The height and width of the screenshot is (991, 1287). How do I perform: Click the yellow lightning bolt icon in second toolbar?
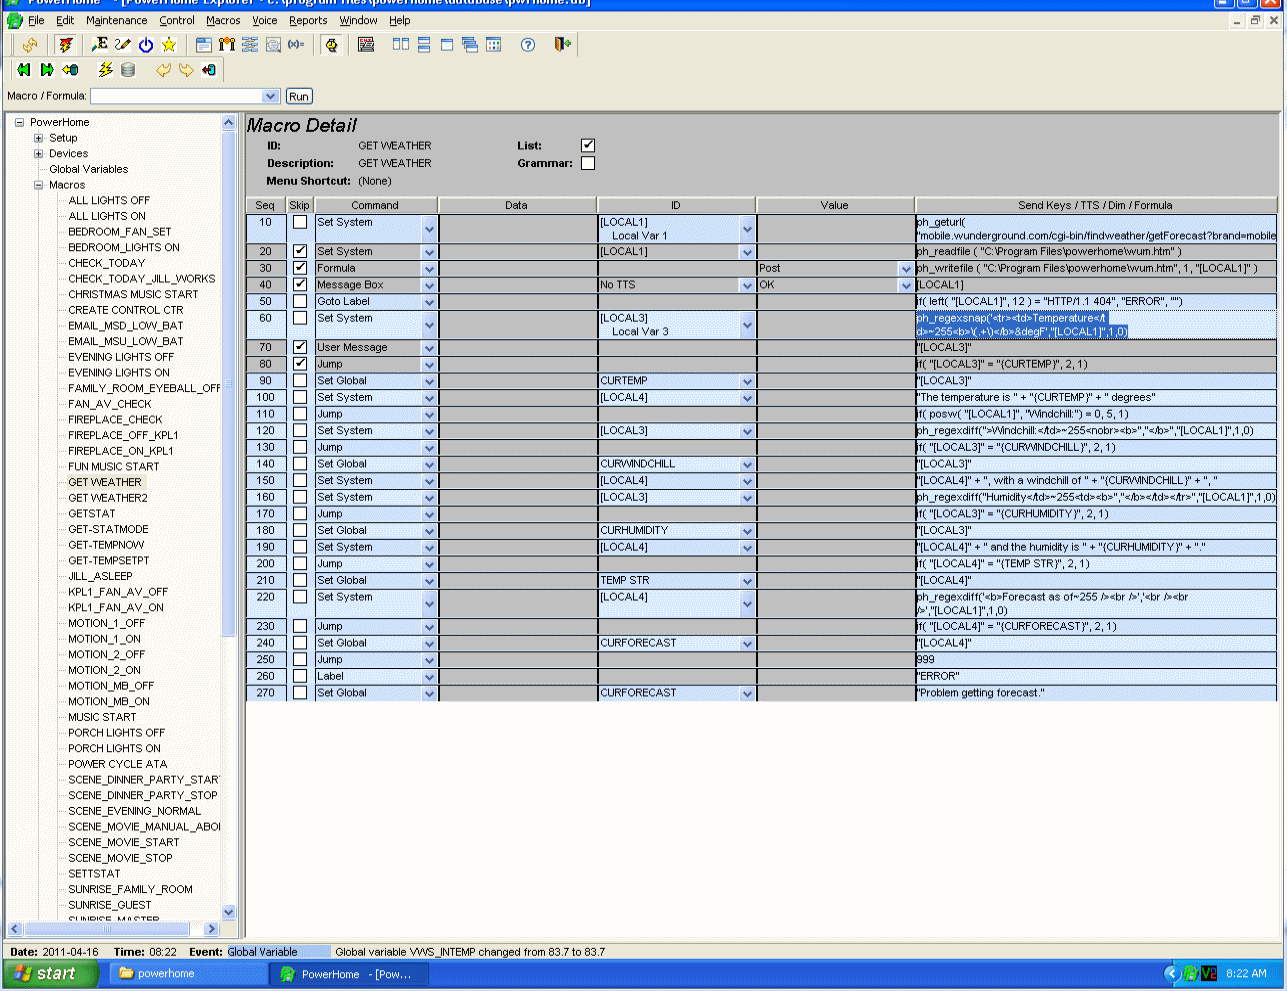(105, 70)
